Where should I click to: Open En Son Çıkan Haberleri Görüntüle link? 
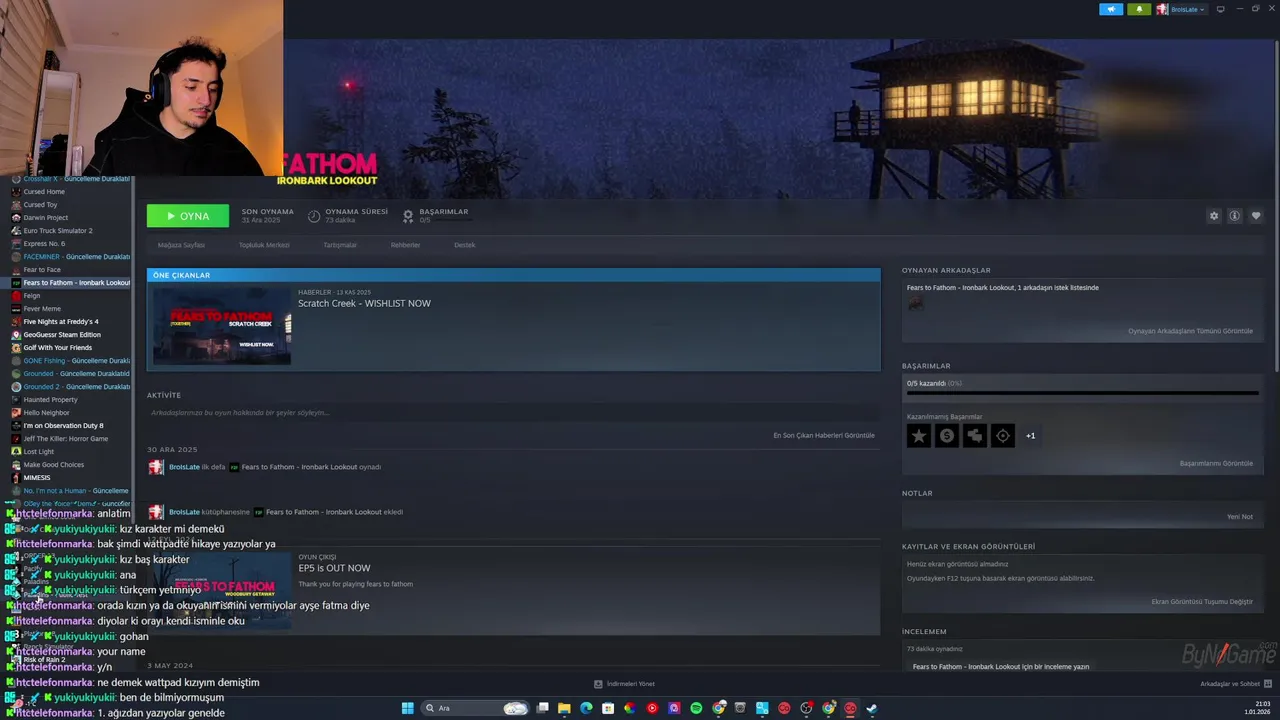click(824, 435)
